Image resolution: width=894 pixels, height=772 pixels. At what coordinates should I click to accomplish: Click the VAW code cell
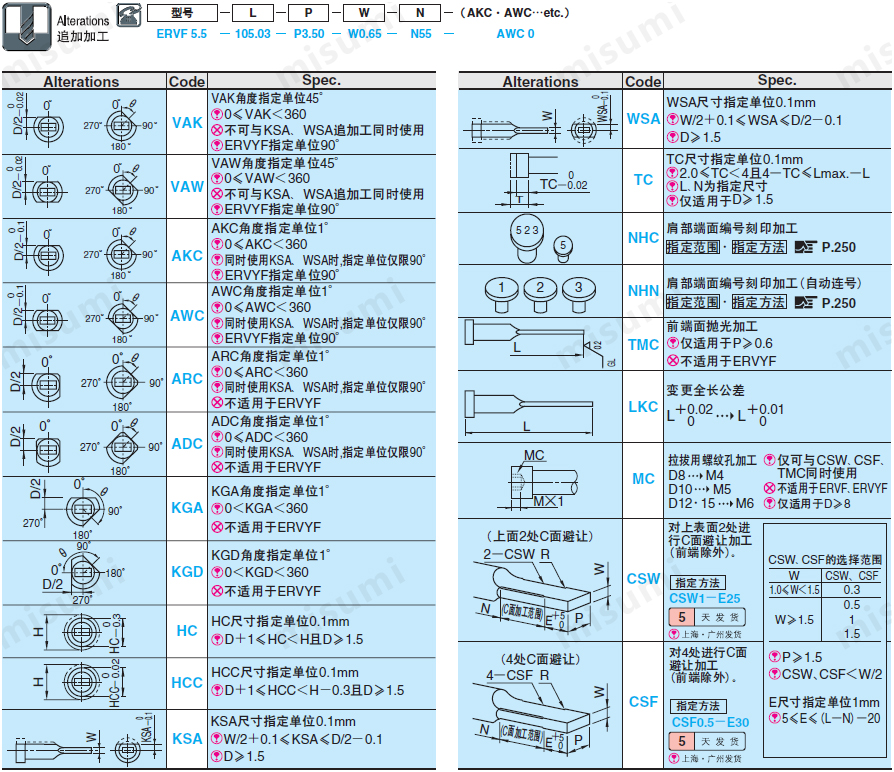[x=187, y=186]
